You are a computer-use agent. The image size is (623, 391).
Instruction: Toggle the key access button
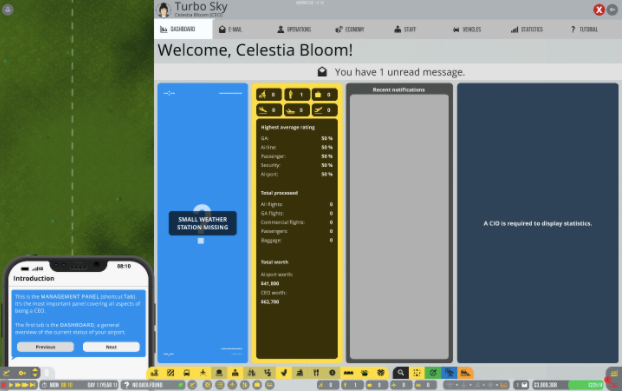point(22,373)
